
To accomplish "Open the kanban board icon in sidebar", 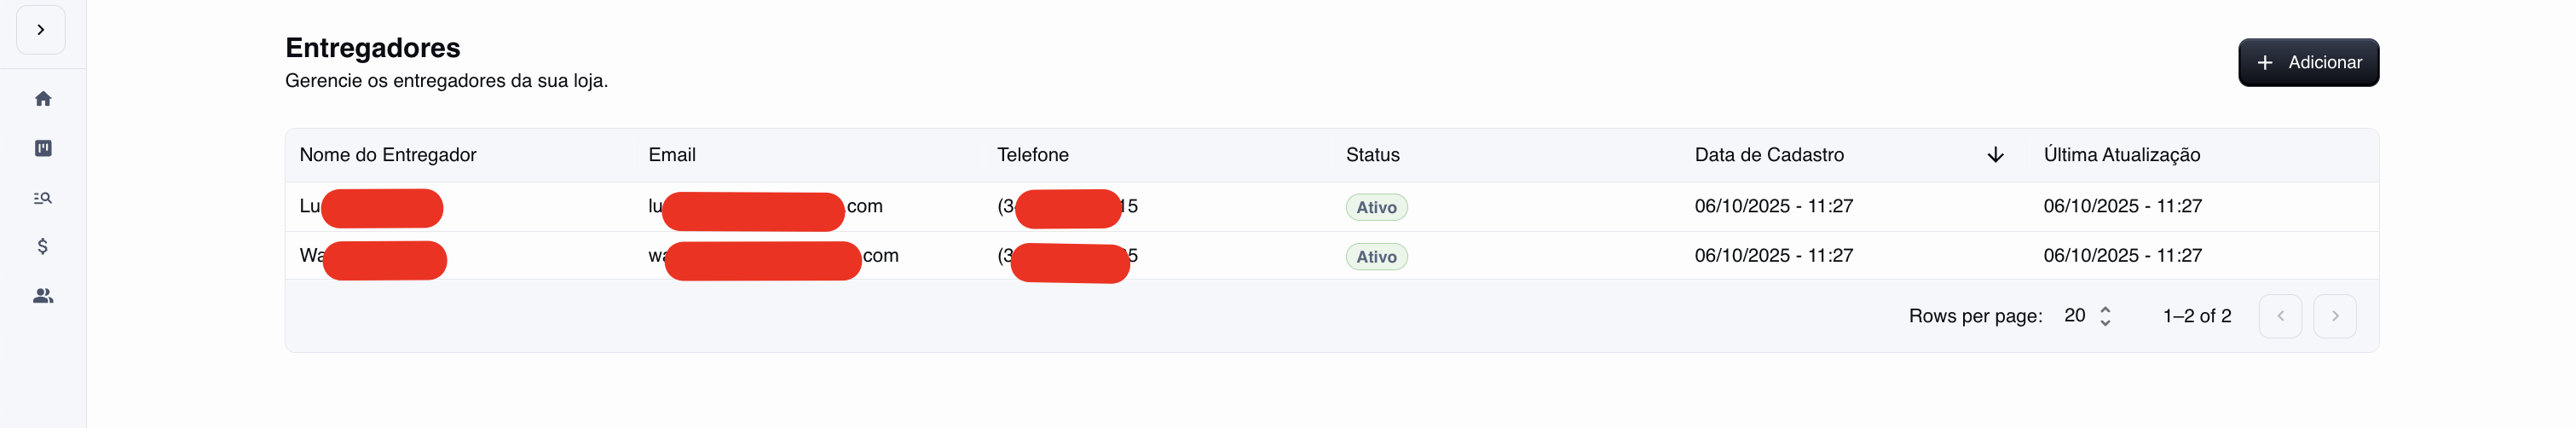I will pos(43,148).
